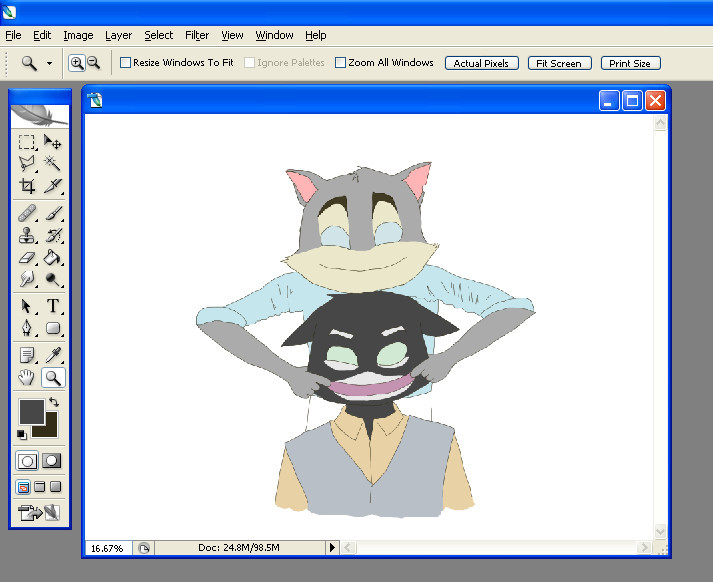Click the Actual Pixels button
Screen dimensions: 713x582
click(482, 63)
